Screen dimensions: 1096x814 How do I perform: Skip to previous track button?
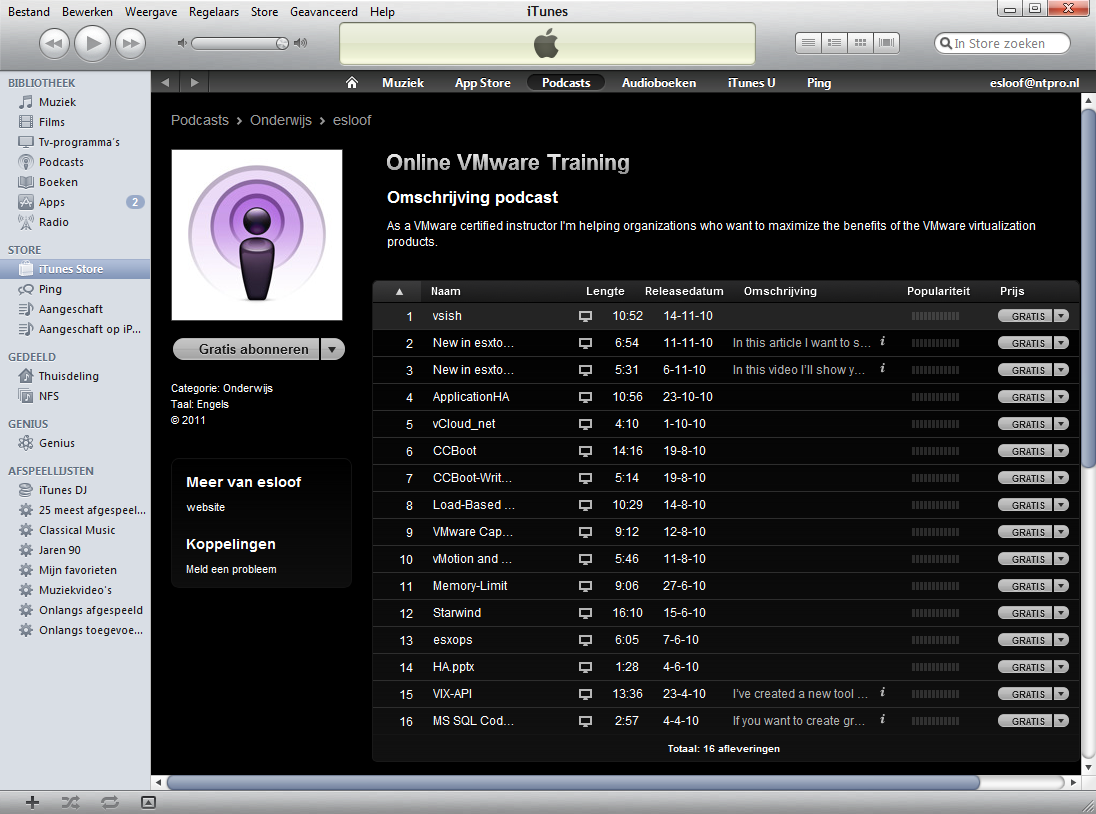pos(54,43)
